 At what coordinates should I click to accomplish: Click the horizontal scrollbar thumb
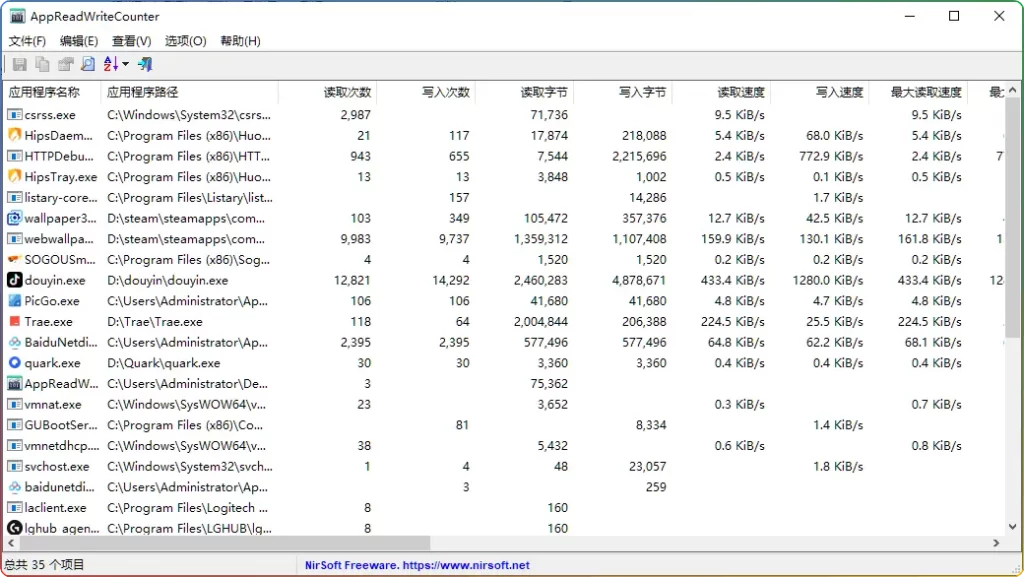[225, 543]
